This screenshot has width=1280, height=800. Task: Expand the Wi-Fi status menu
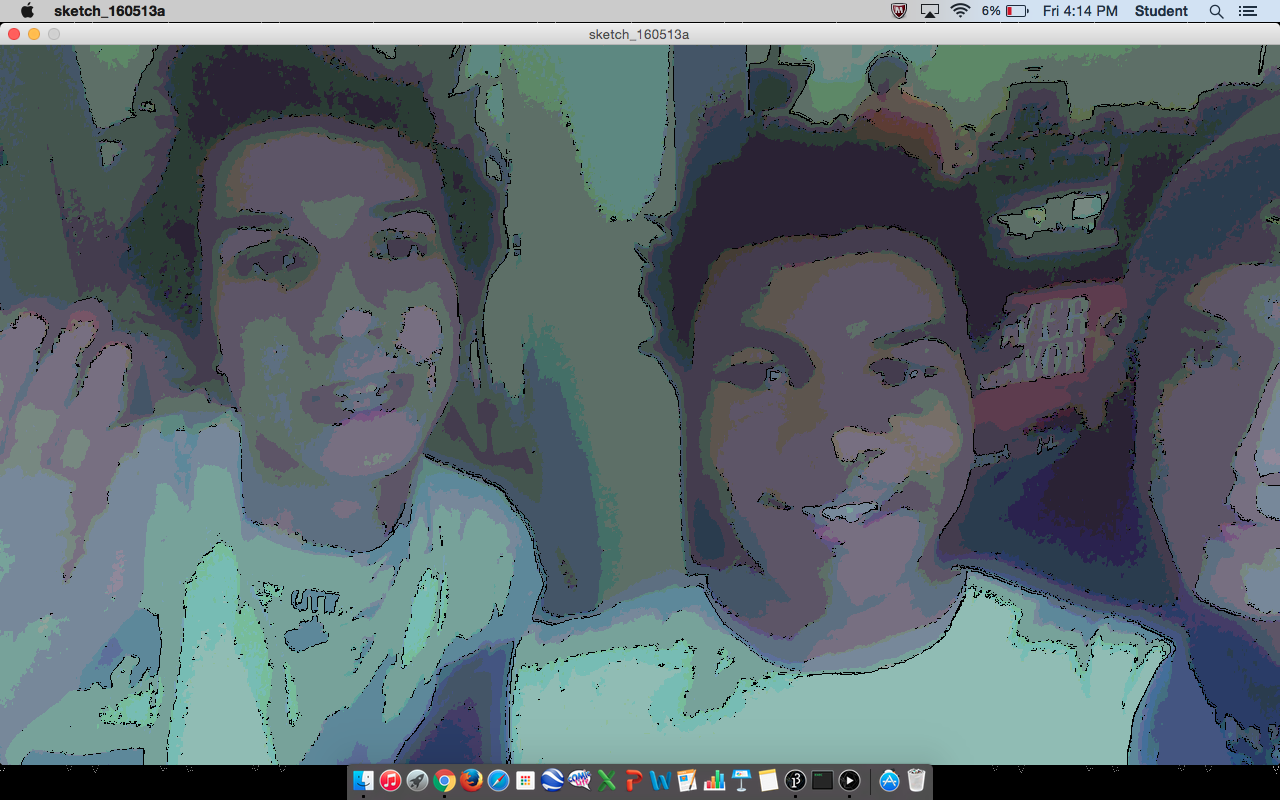pos(960,11)
